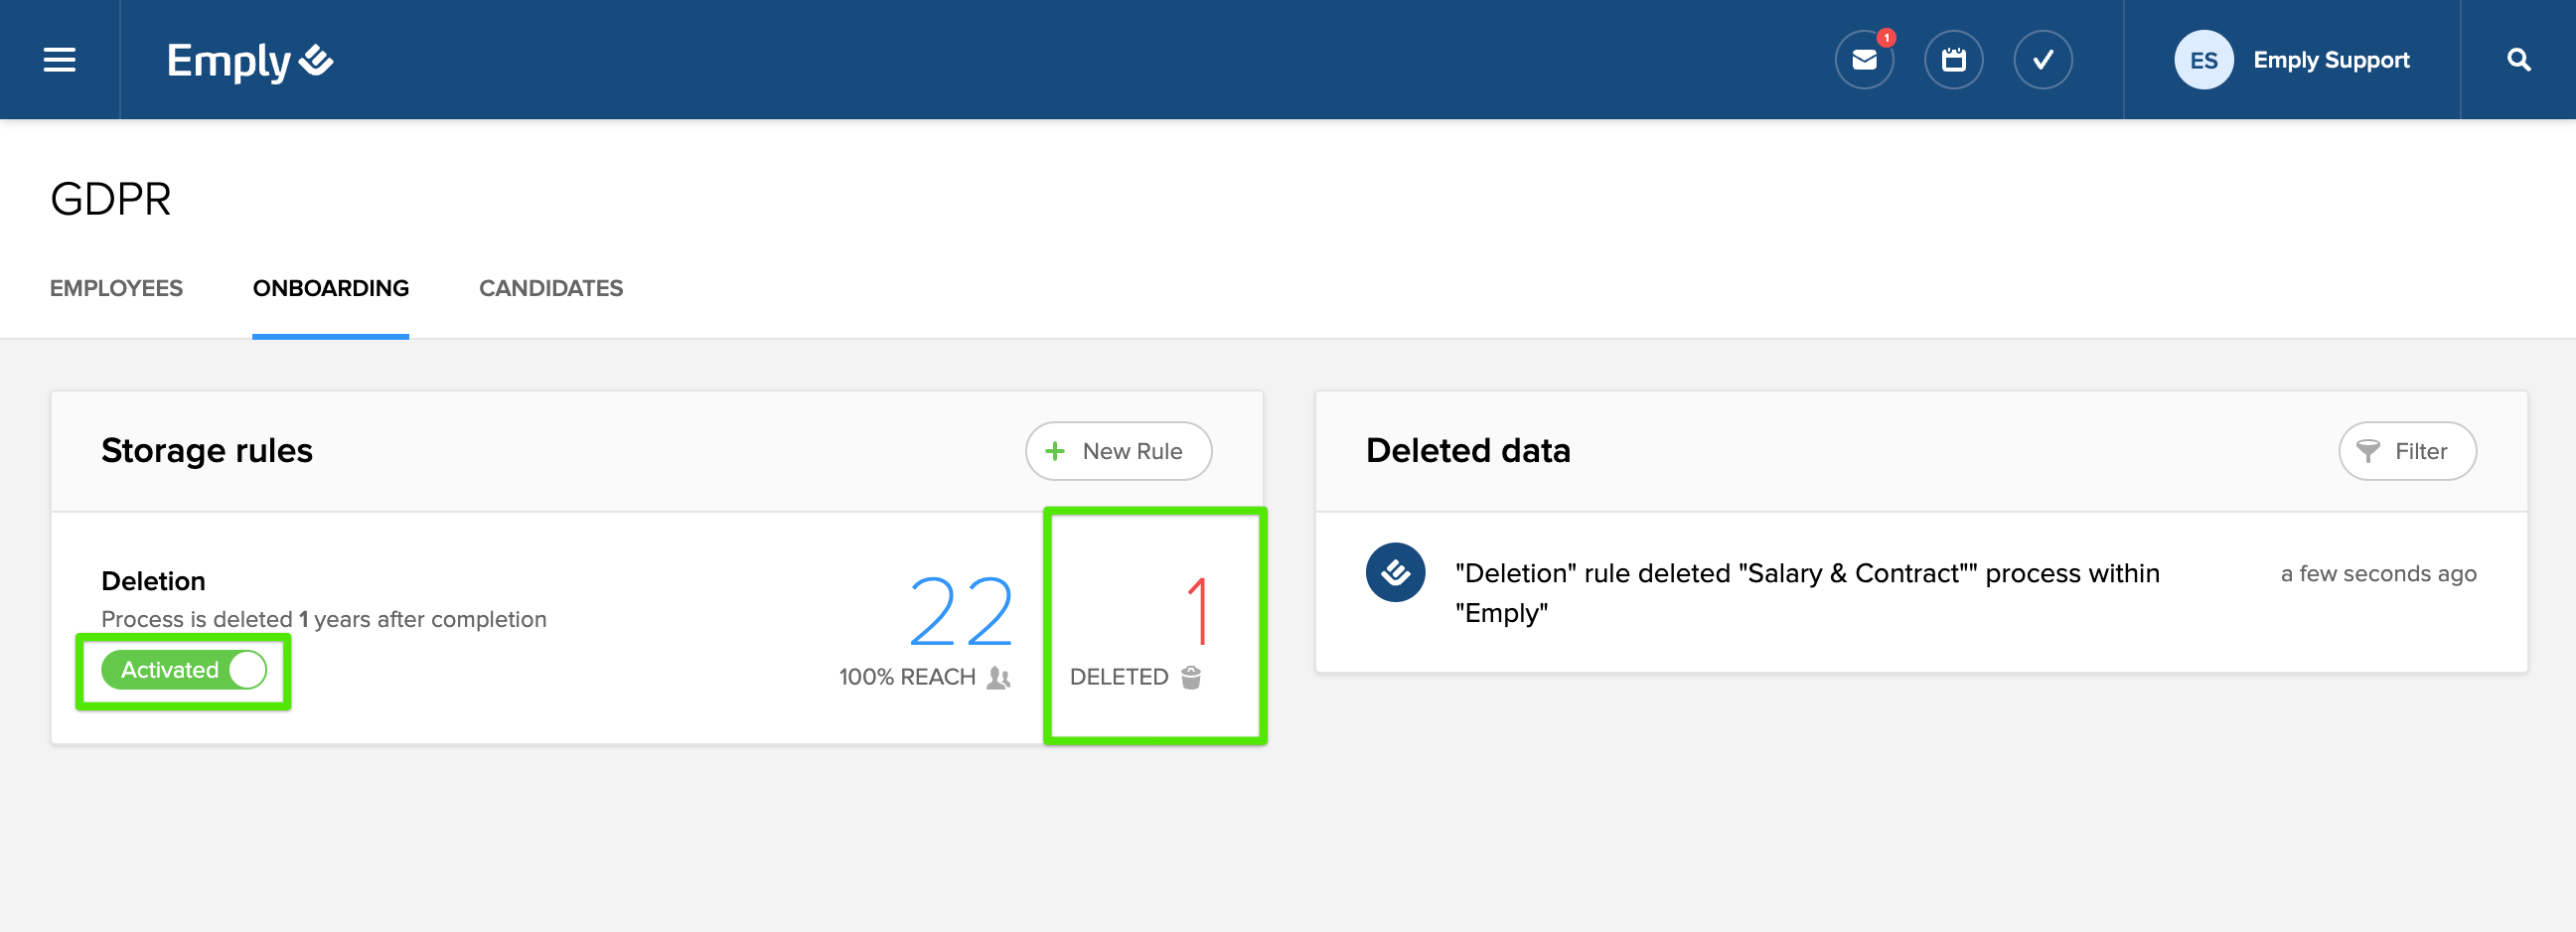
Task: Click the Emply icon beside deleted entry
Action: [1395, 572]
